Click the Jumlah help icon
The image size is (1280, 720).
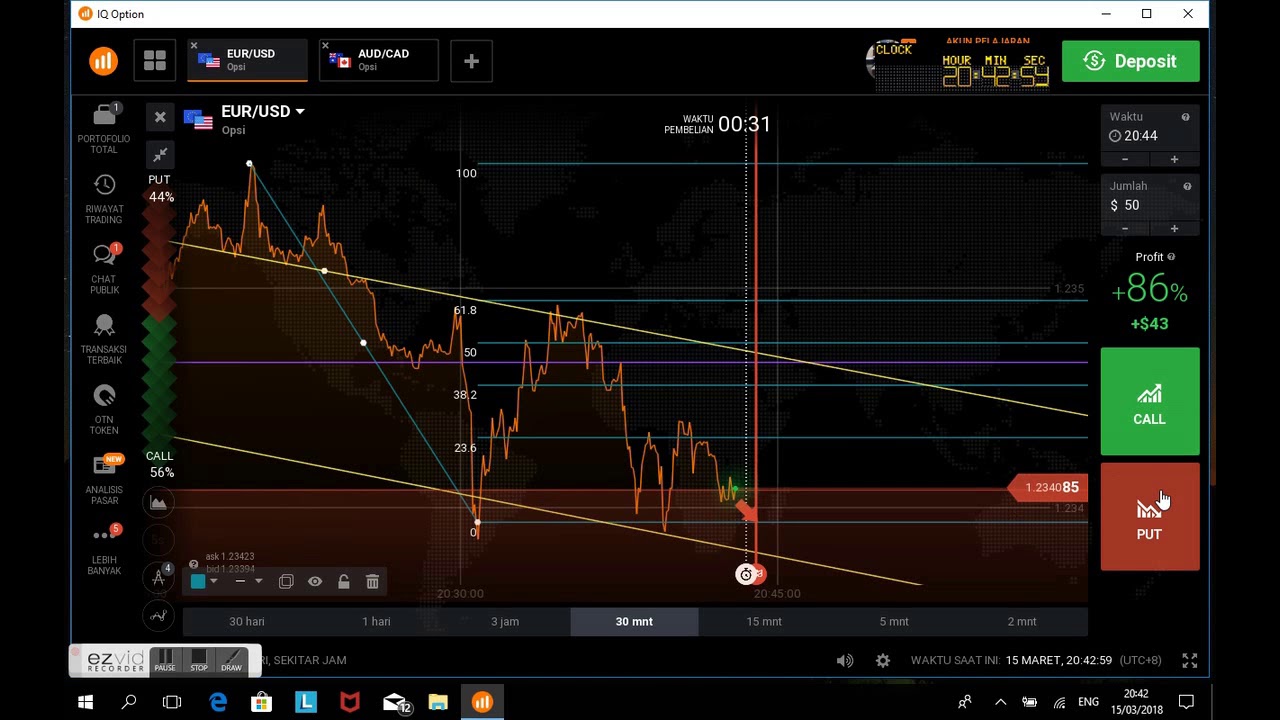coord(1187,186)
